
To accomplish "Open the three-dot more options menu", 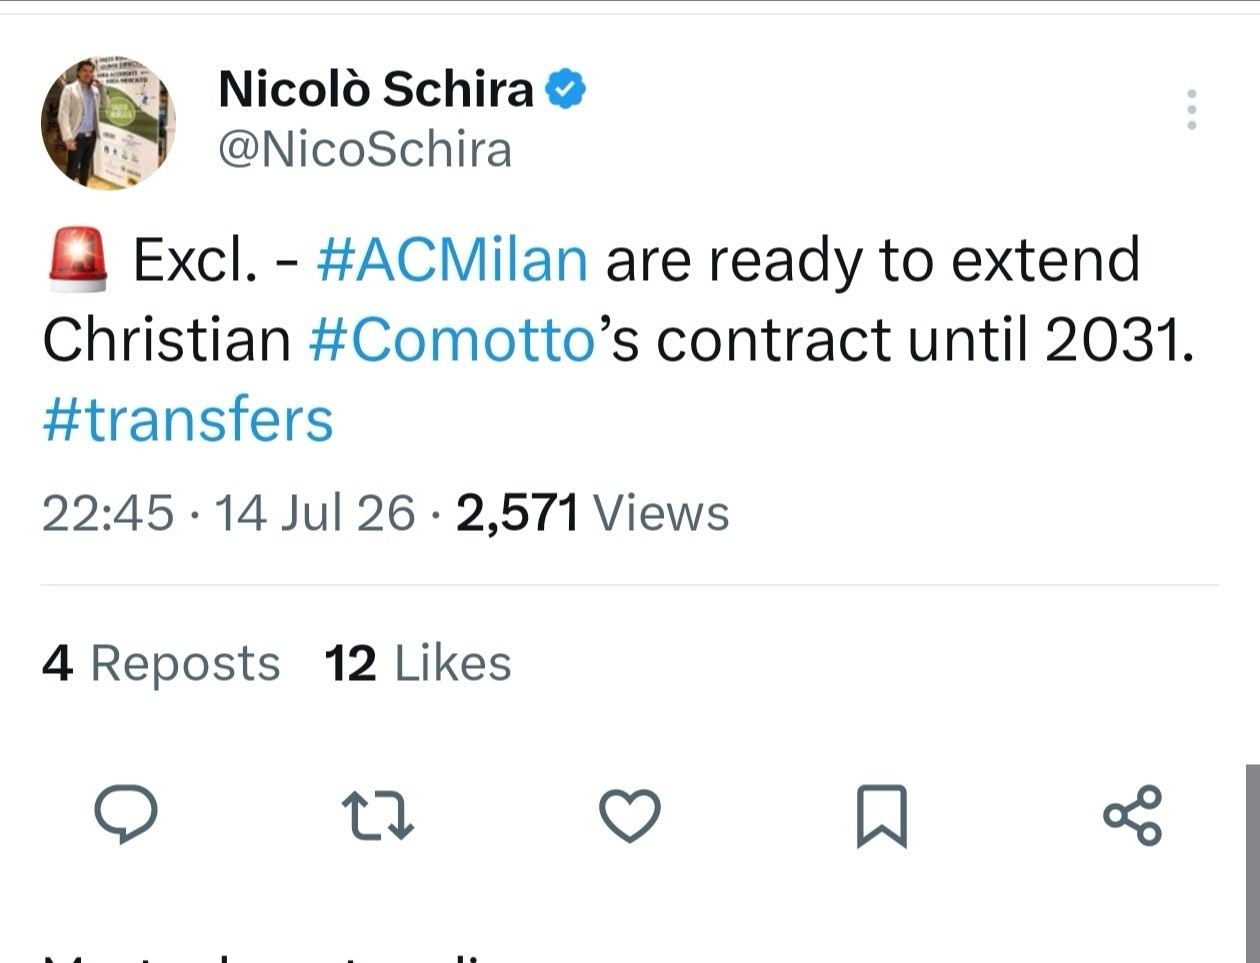I will point(1191,109).
